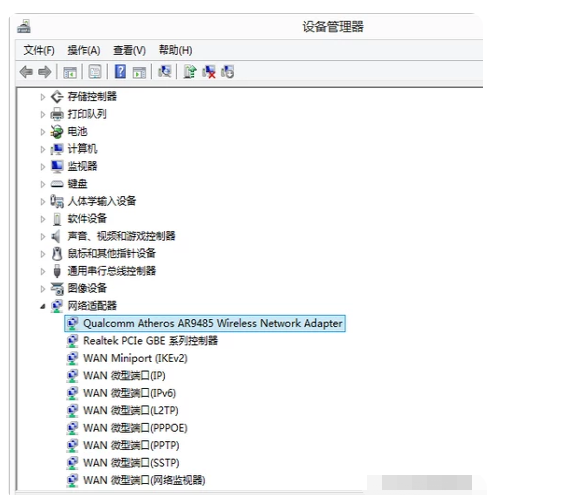Open the Help question-mark toolbar icon
The height and width of the screenshot is (495, 564).
[x=120, y=72]
